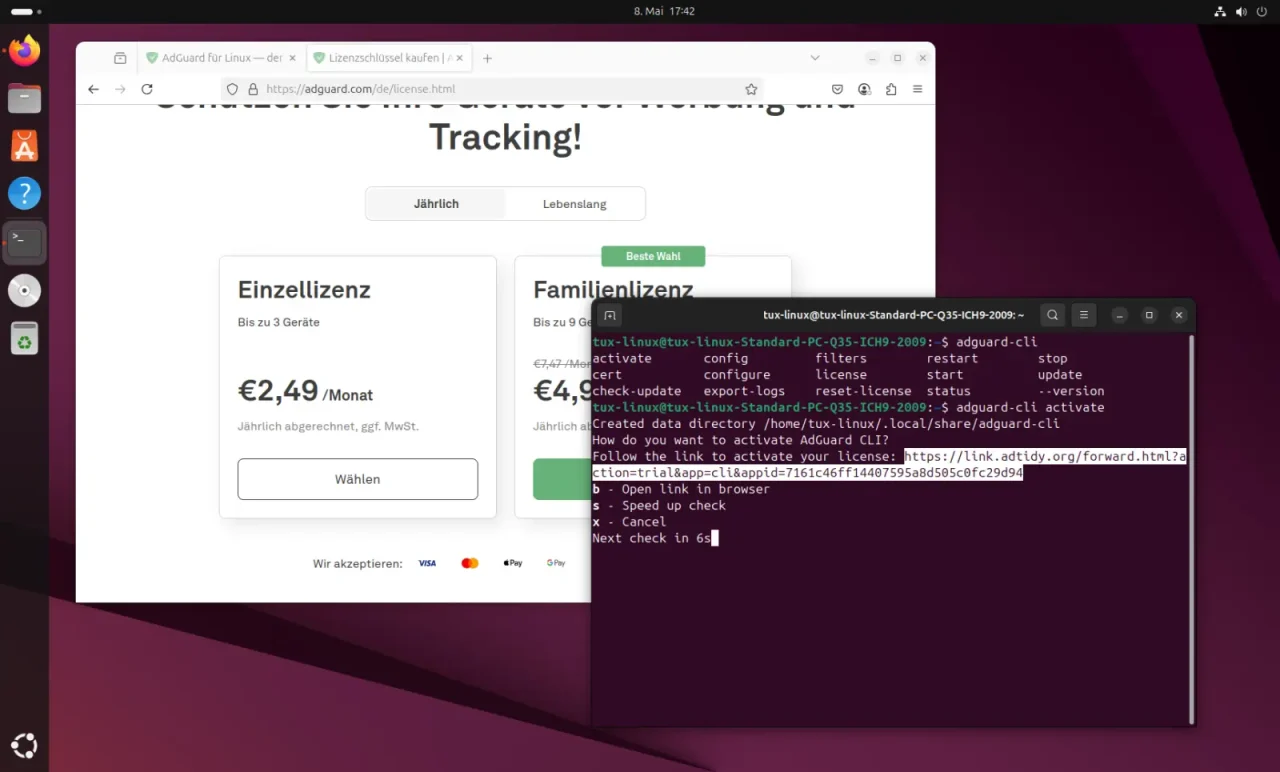Show site tracking protection shield info
The image size is (1280, 772).
(x=232, y=89)
